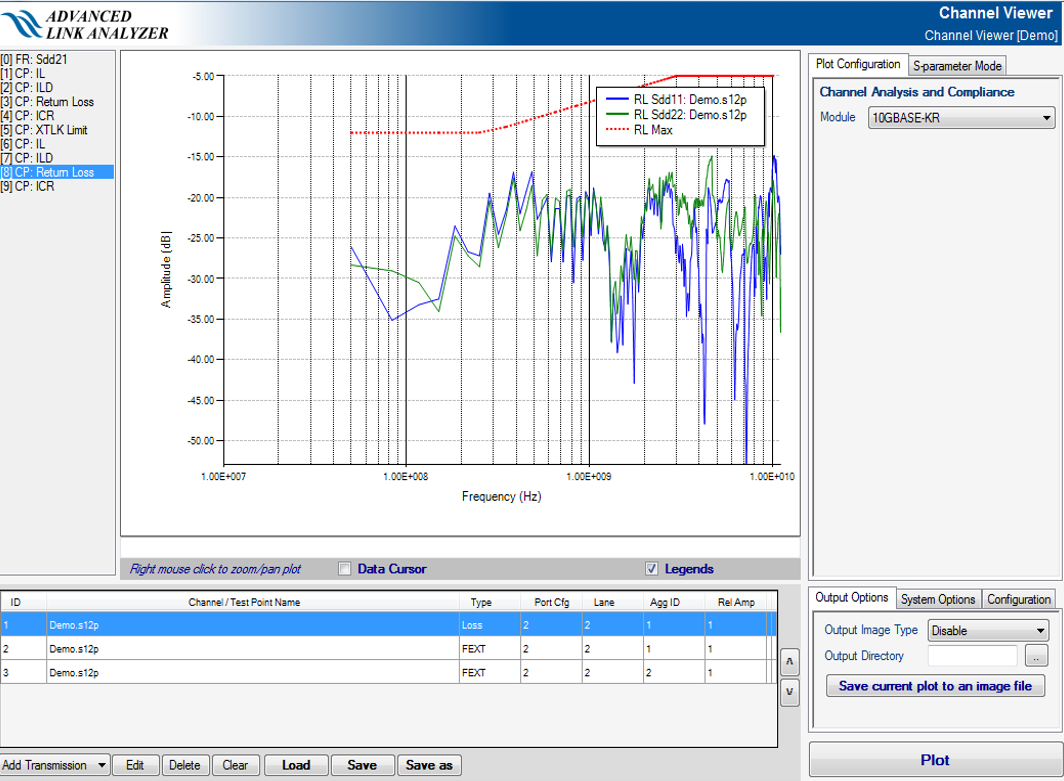Click the Output Directory text field

tap(972, 656)
